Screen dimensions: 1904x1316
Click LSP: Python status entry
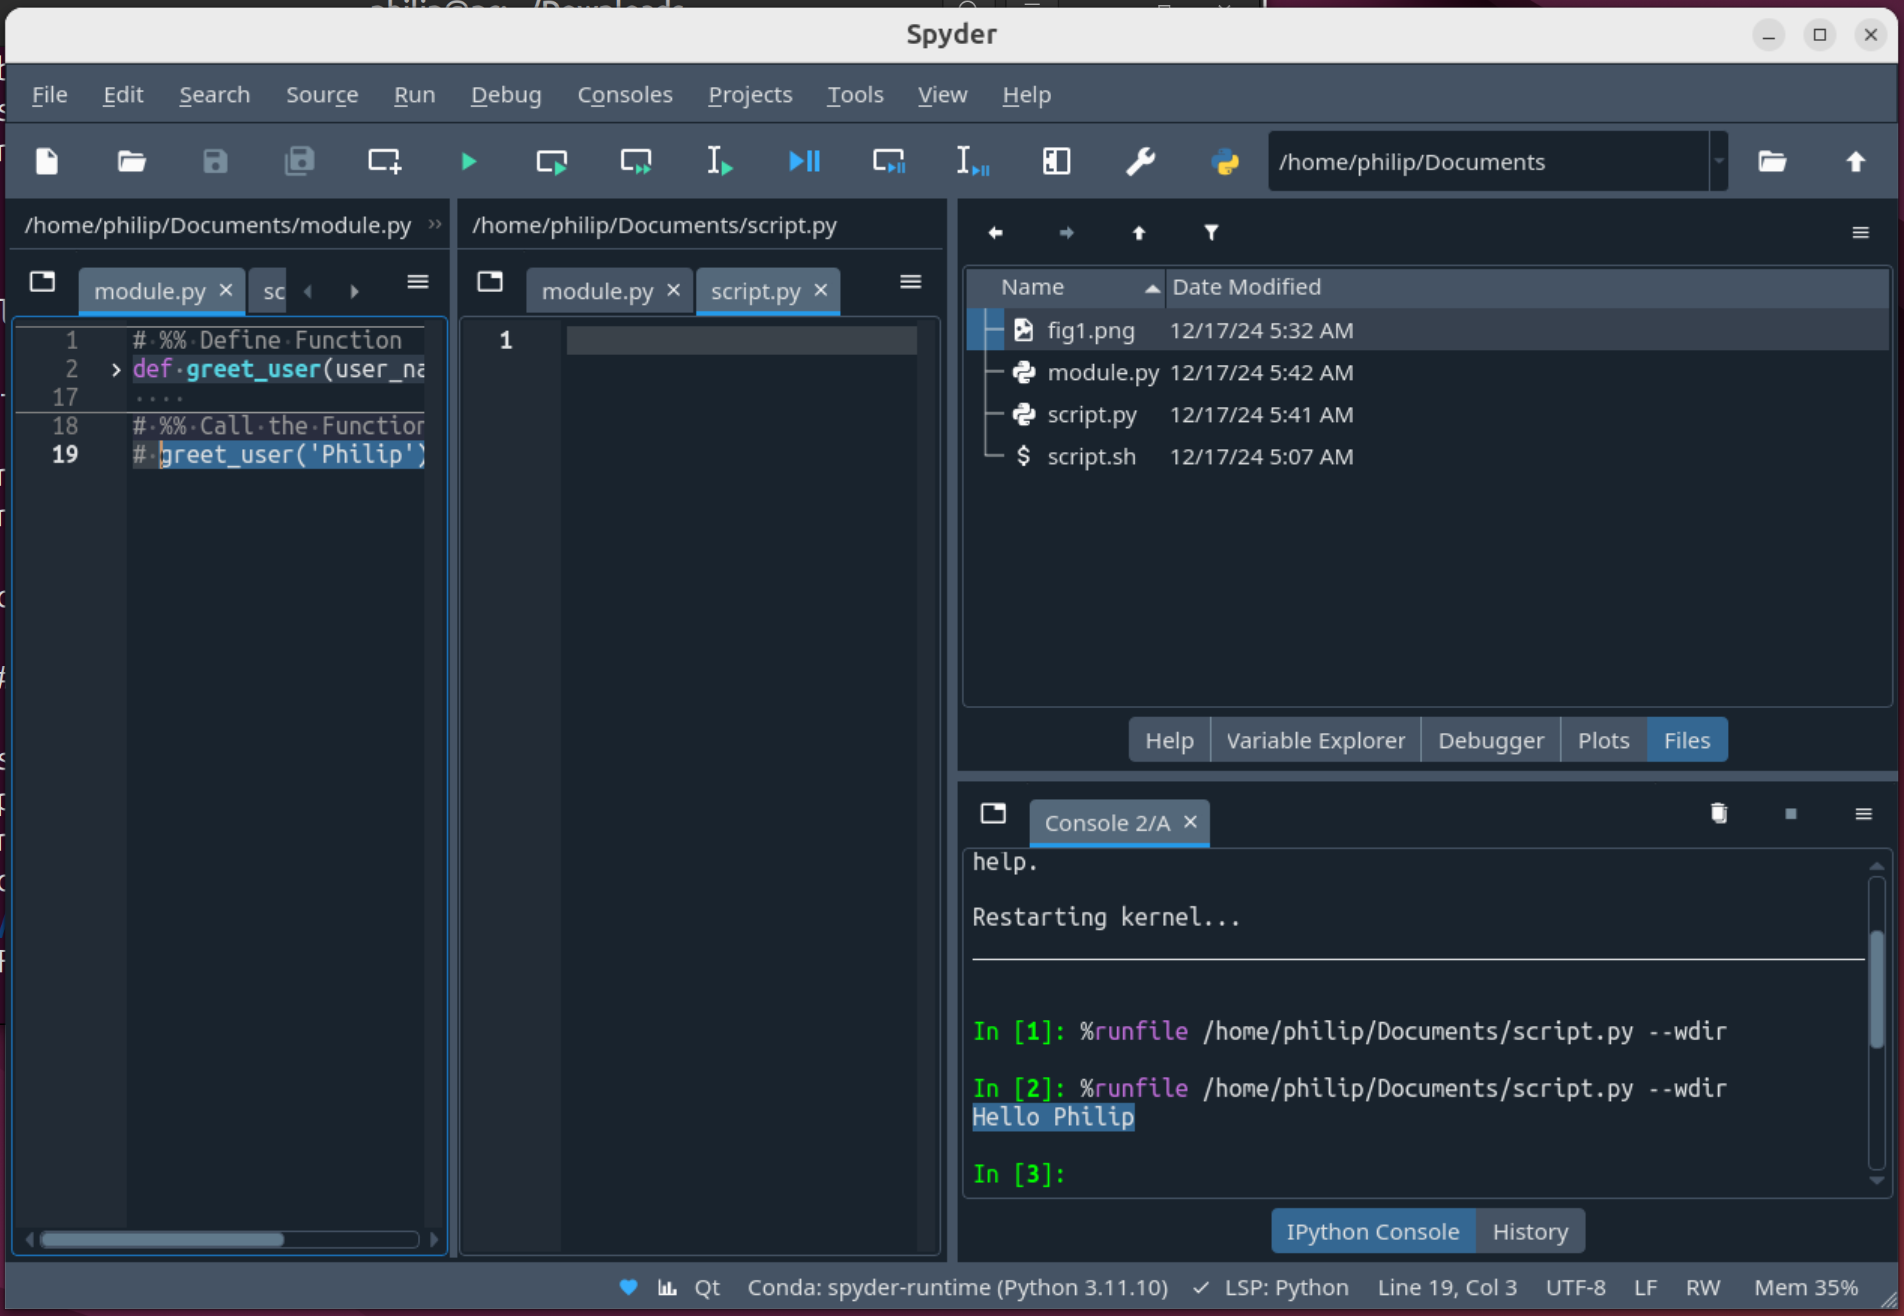1271,1287
